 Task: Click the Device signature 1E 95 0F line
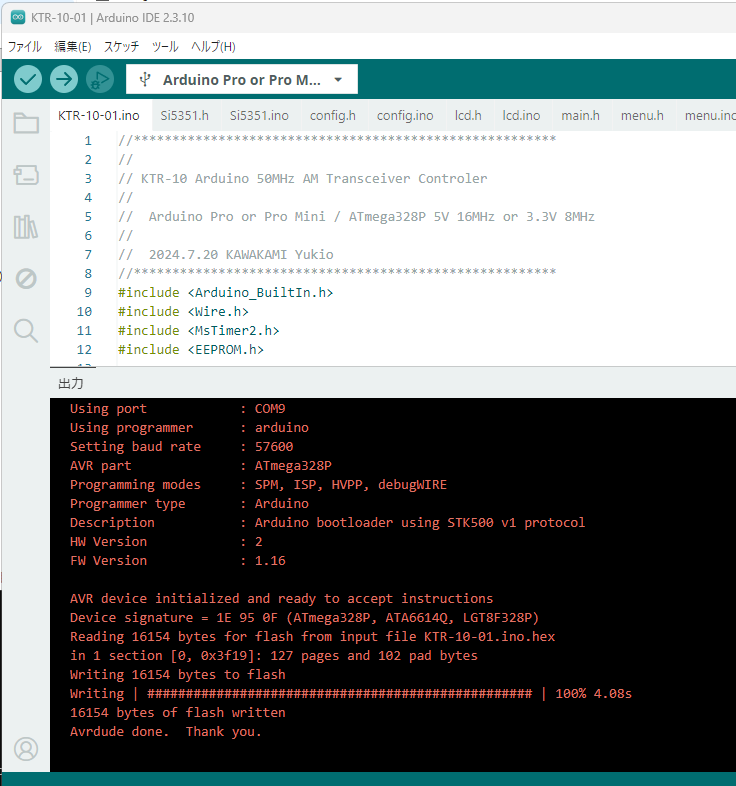(304, 618)
